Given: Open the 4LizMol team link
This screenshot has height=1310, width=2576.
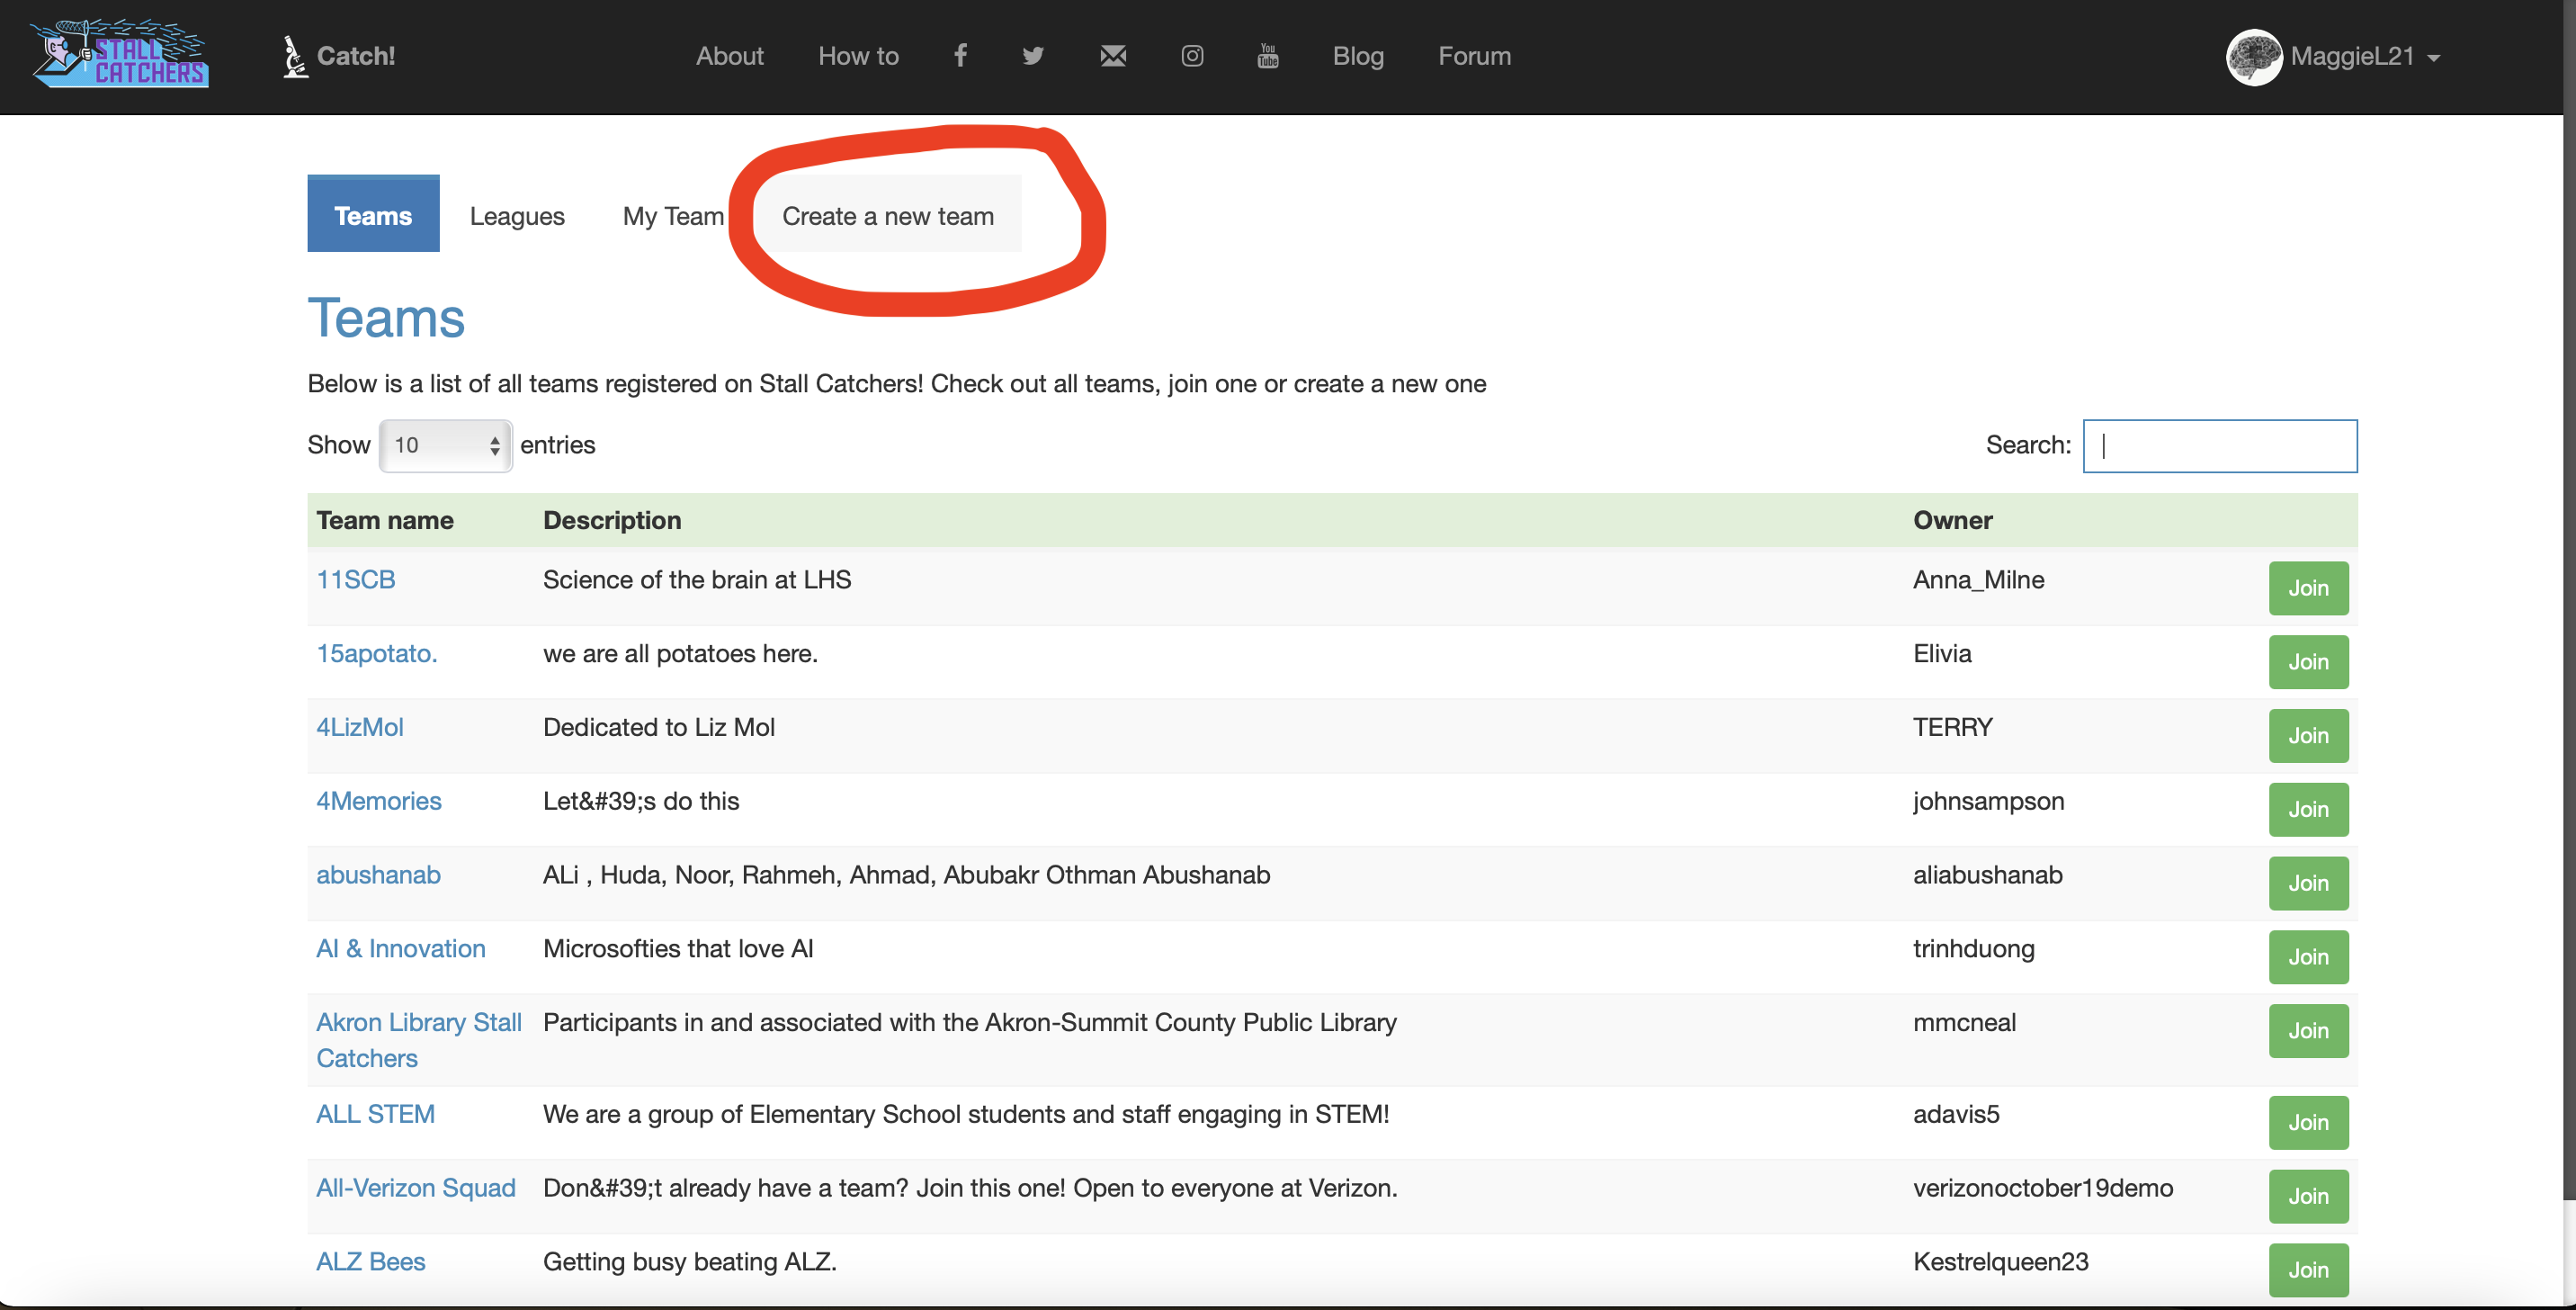Looking at the screenshot, I should pos(359,727).
